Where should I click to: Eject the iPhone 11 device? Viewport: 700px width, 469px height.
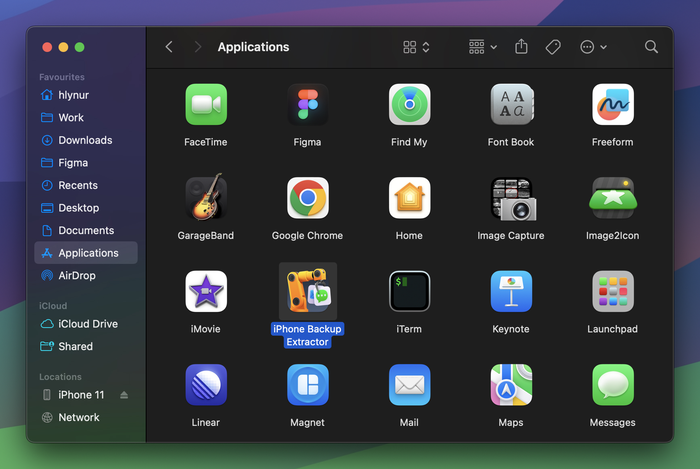[124, 395]
